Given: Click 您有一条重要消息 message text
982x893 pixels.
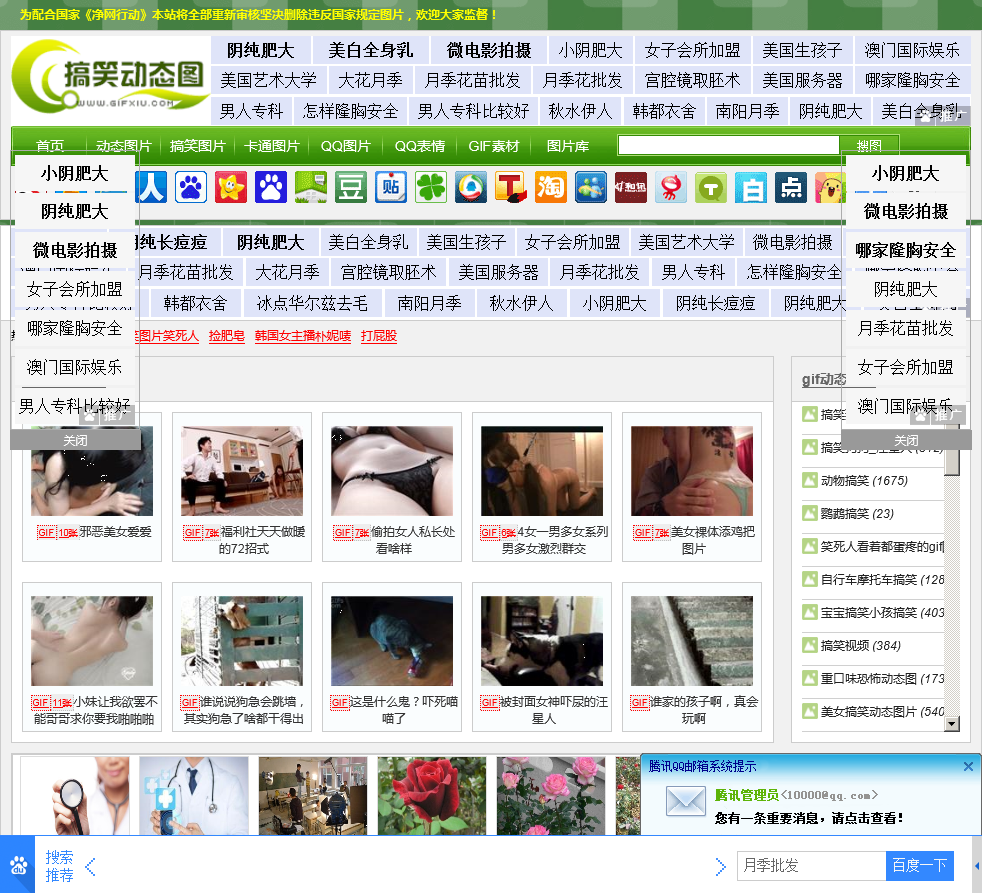Looking at the screenshot, I should click(x=809, y=818).
